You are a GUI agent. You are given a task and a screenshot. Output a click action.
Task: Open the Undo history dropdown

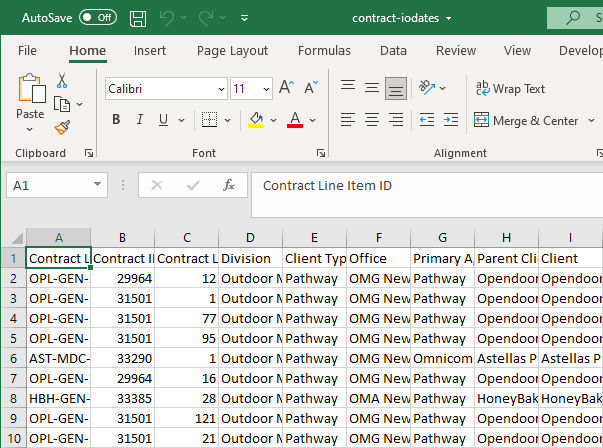pyautogui.click(x=183, y=18)
